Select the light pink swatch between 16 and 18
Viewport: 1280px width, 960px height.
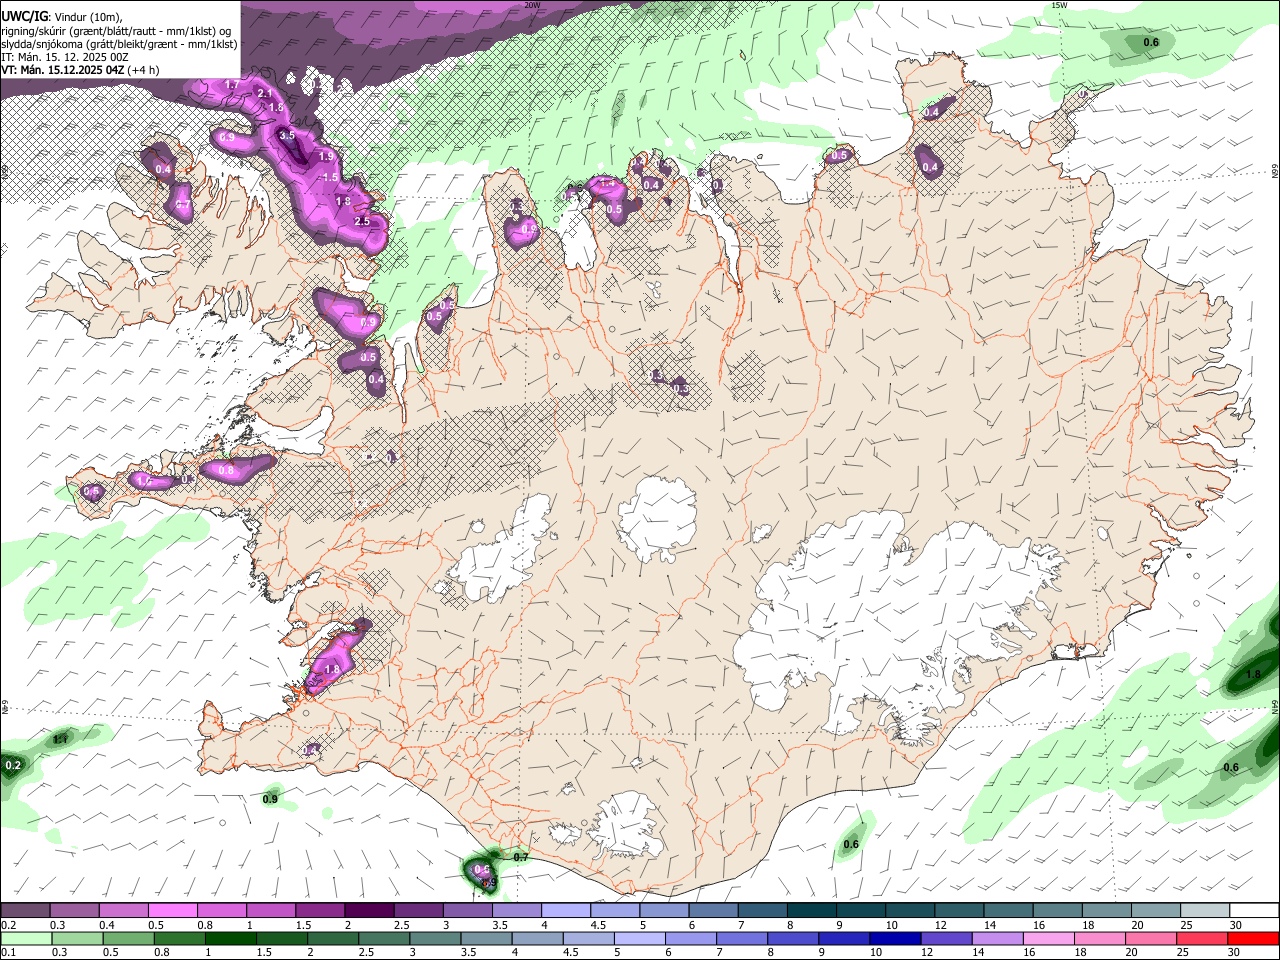tap(1049, 939)
